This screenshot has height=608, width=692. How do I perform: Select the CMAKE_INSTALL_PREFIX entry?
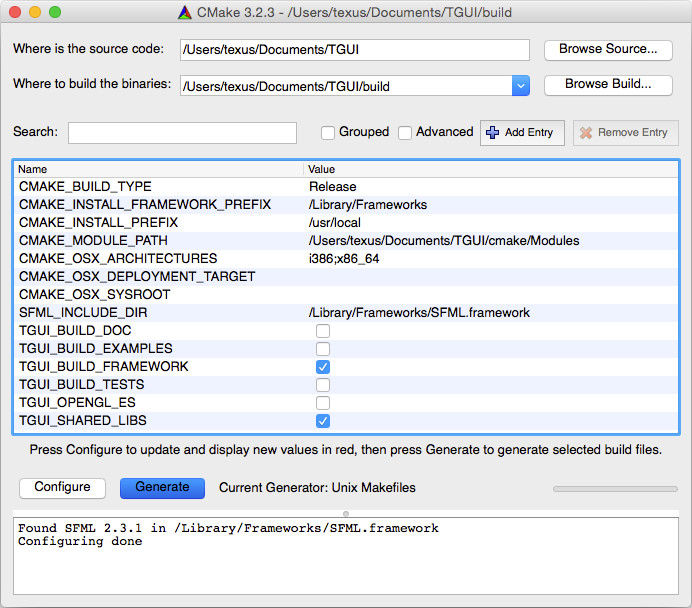tap(98, 223)
